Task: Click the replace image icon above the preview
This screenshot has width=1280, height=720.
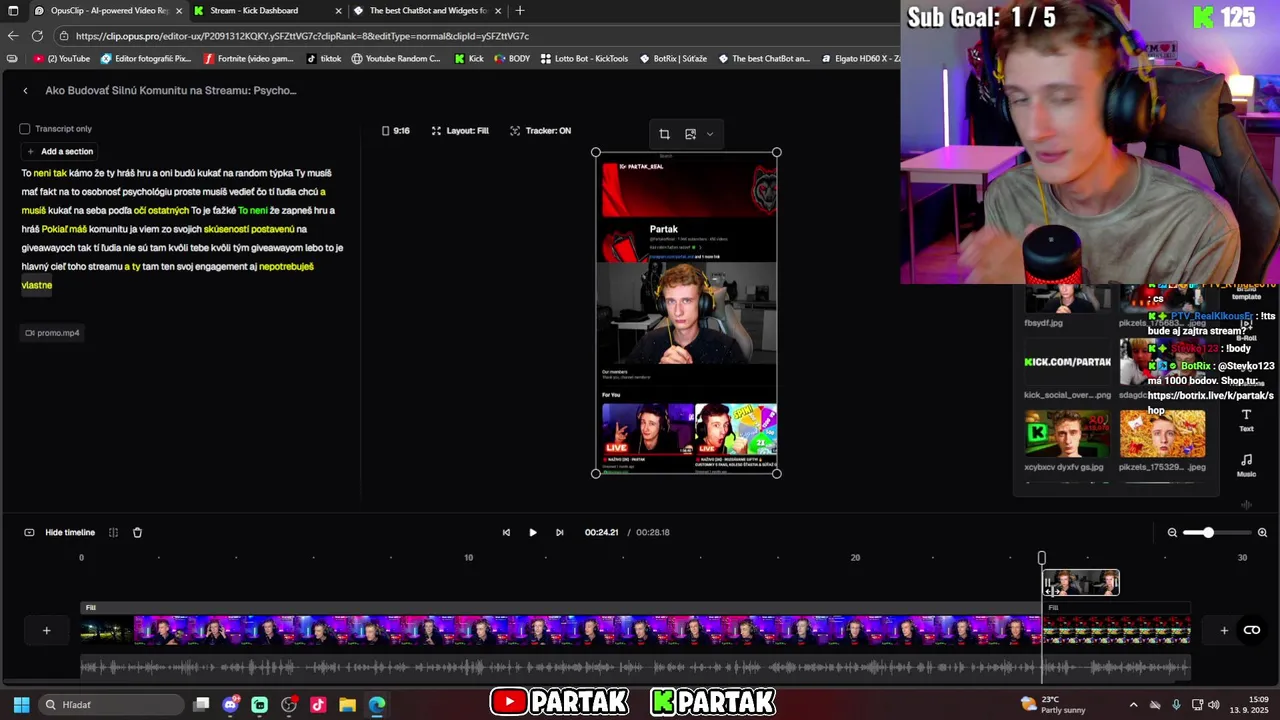Action: coord(690,134)
